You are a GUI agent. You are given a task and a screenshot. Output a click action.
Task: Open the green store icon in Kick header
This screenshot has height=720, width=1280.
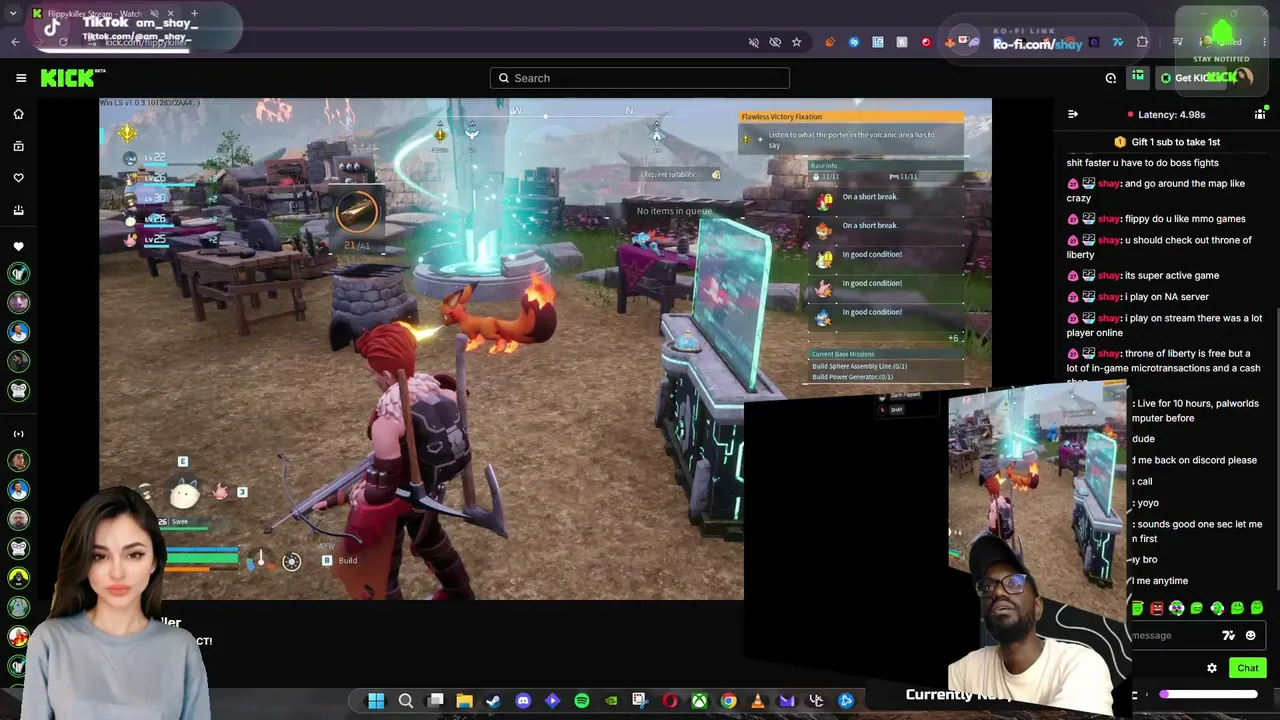point(1138,77)
